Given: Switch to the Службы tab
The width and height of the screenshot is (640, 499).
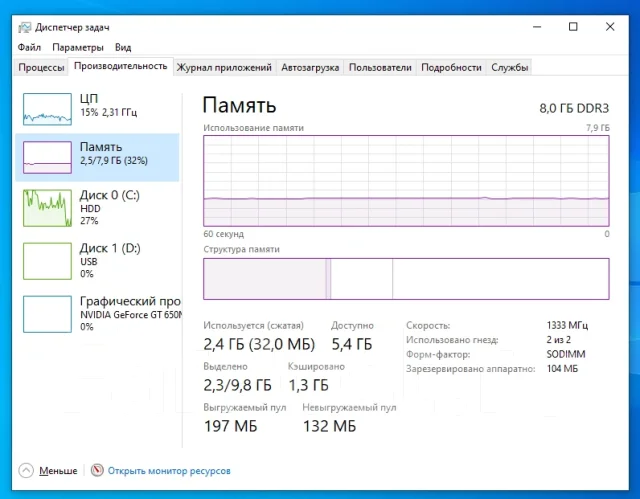Looking at the screenshot, I should point(510,67).
